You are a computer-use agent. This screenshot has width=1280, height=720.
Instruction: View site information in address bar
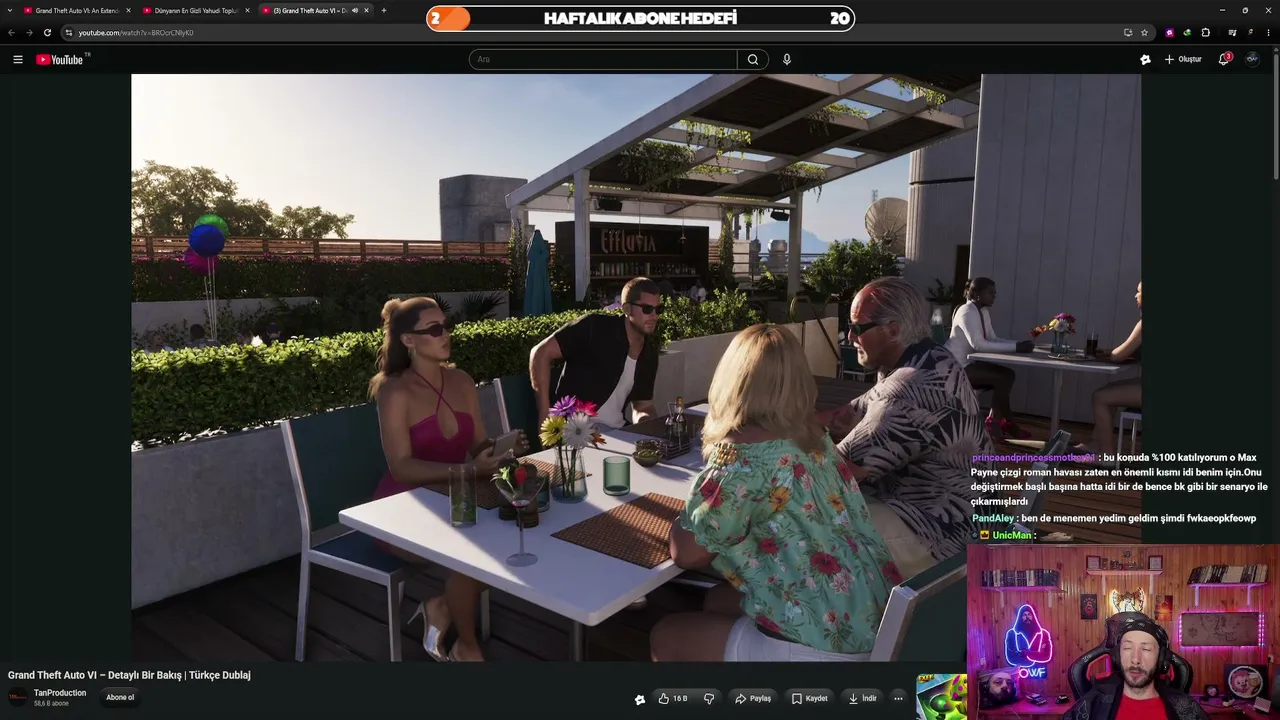coord(68,32)
